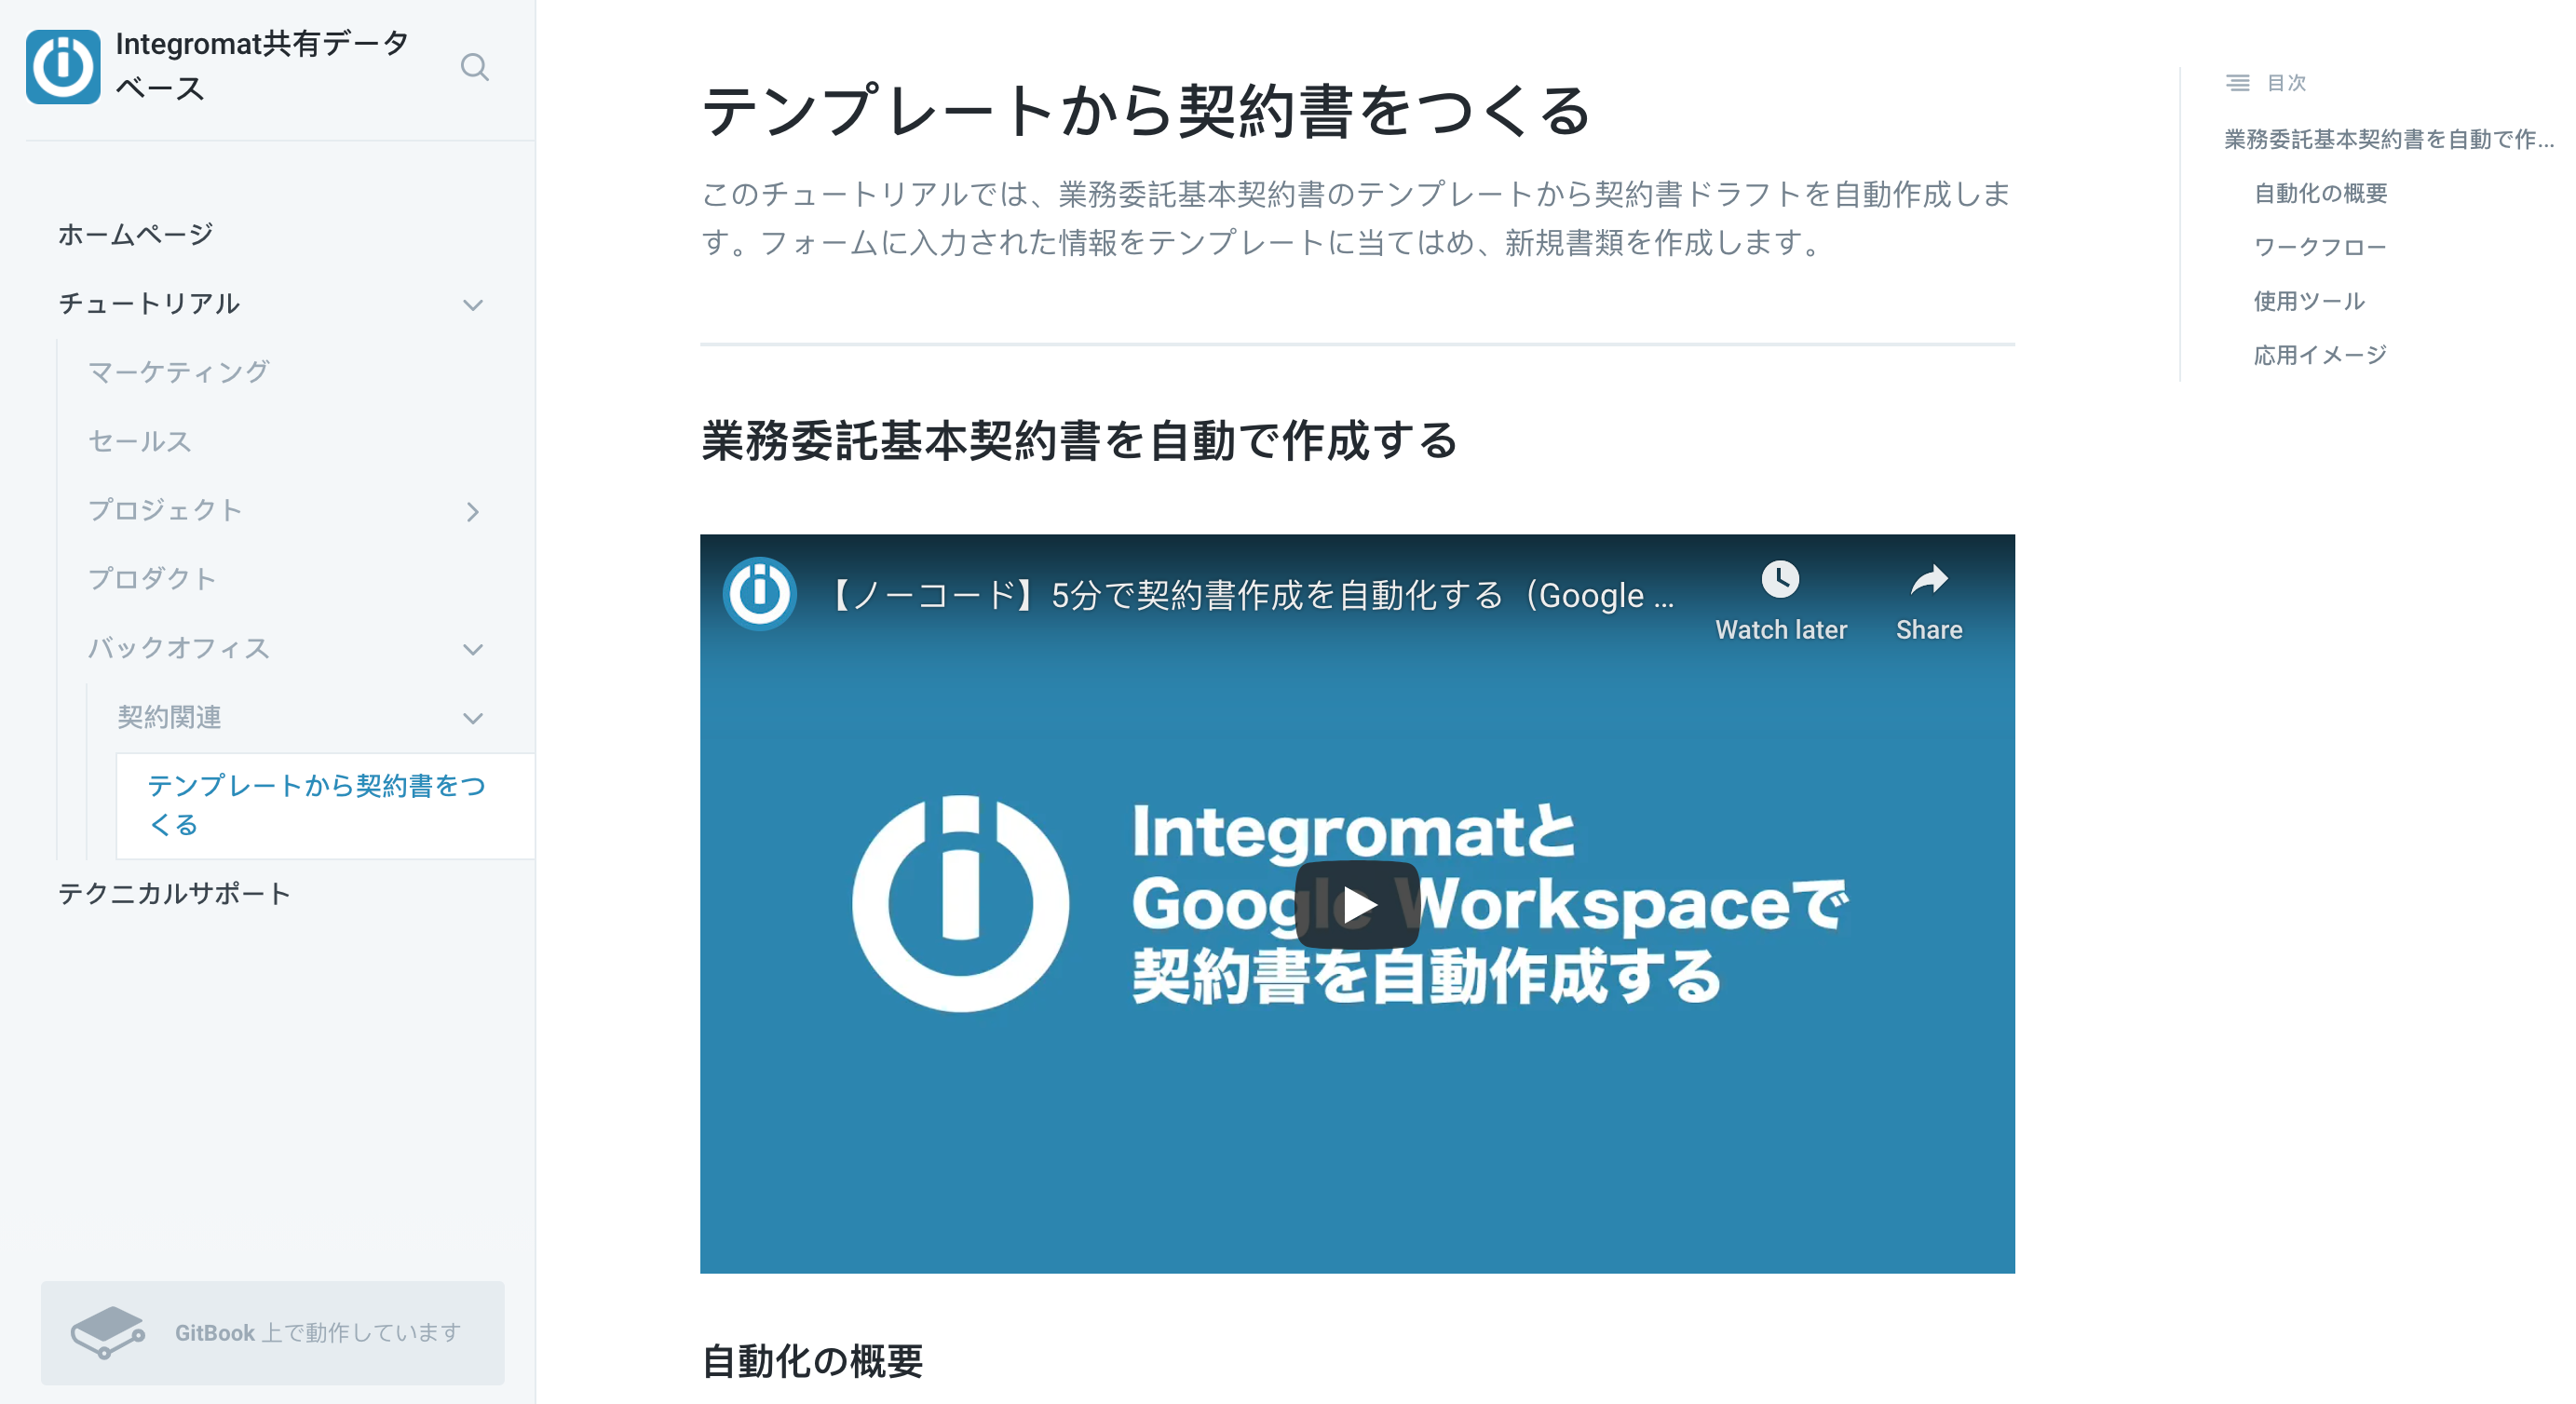
Task: Click the heading 業務委託基本契約書を自動で作成する
Action: click(x=1079, y=441)
